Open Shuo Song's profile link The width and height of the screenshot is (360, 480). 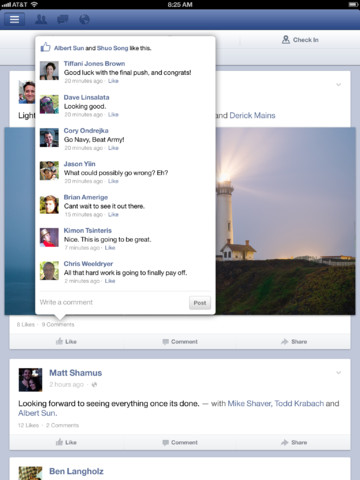(112, 48)
